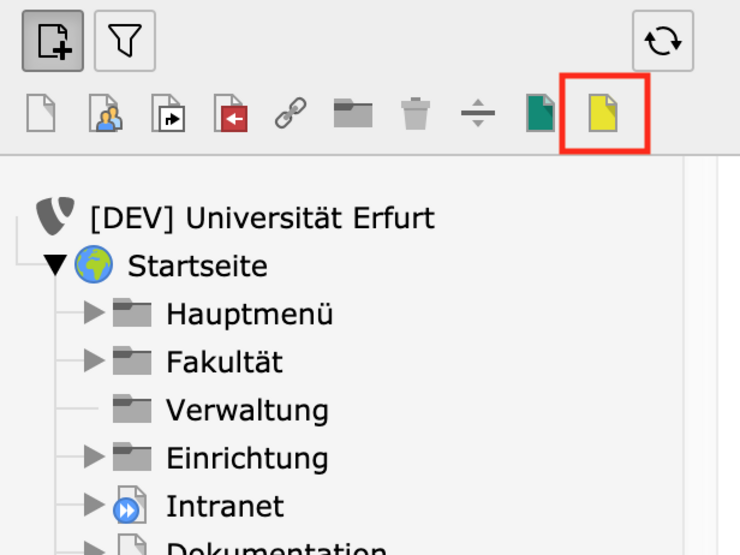
Task: Collapse the Startseite tree node
Action: click(x=55, y=266)
